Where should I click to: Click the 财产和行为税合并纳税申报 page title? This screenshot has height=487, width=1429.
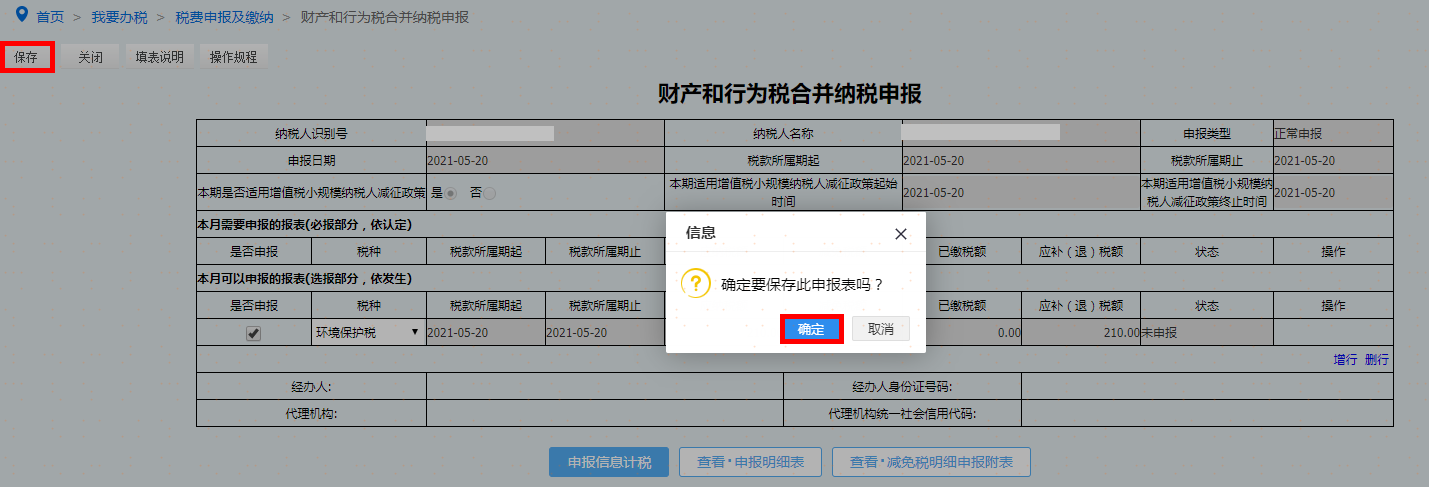tap(789, 94)
